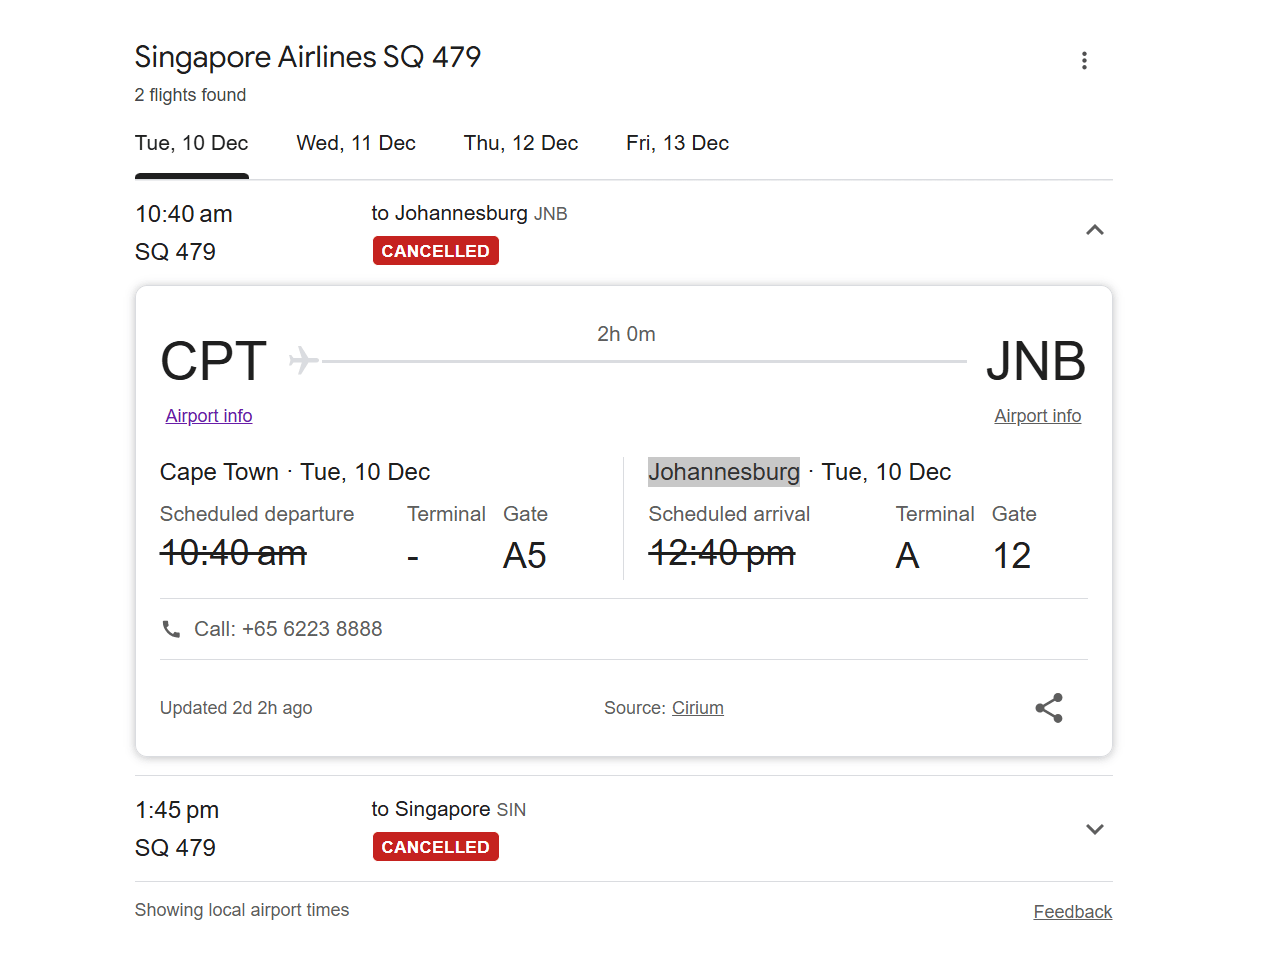Click the Singapore Airlines SQ 479 heading
The image size is (1270, 956).
tap(308, 57)
